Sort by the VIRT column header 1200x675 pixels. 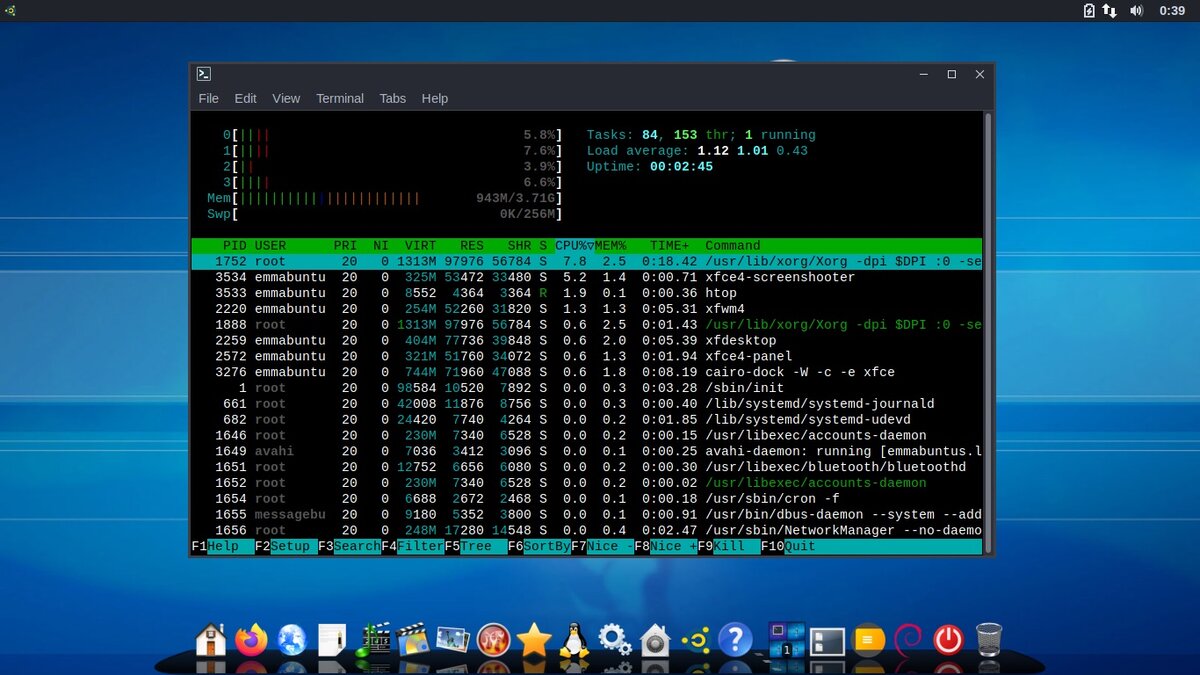tap(420, 246)
